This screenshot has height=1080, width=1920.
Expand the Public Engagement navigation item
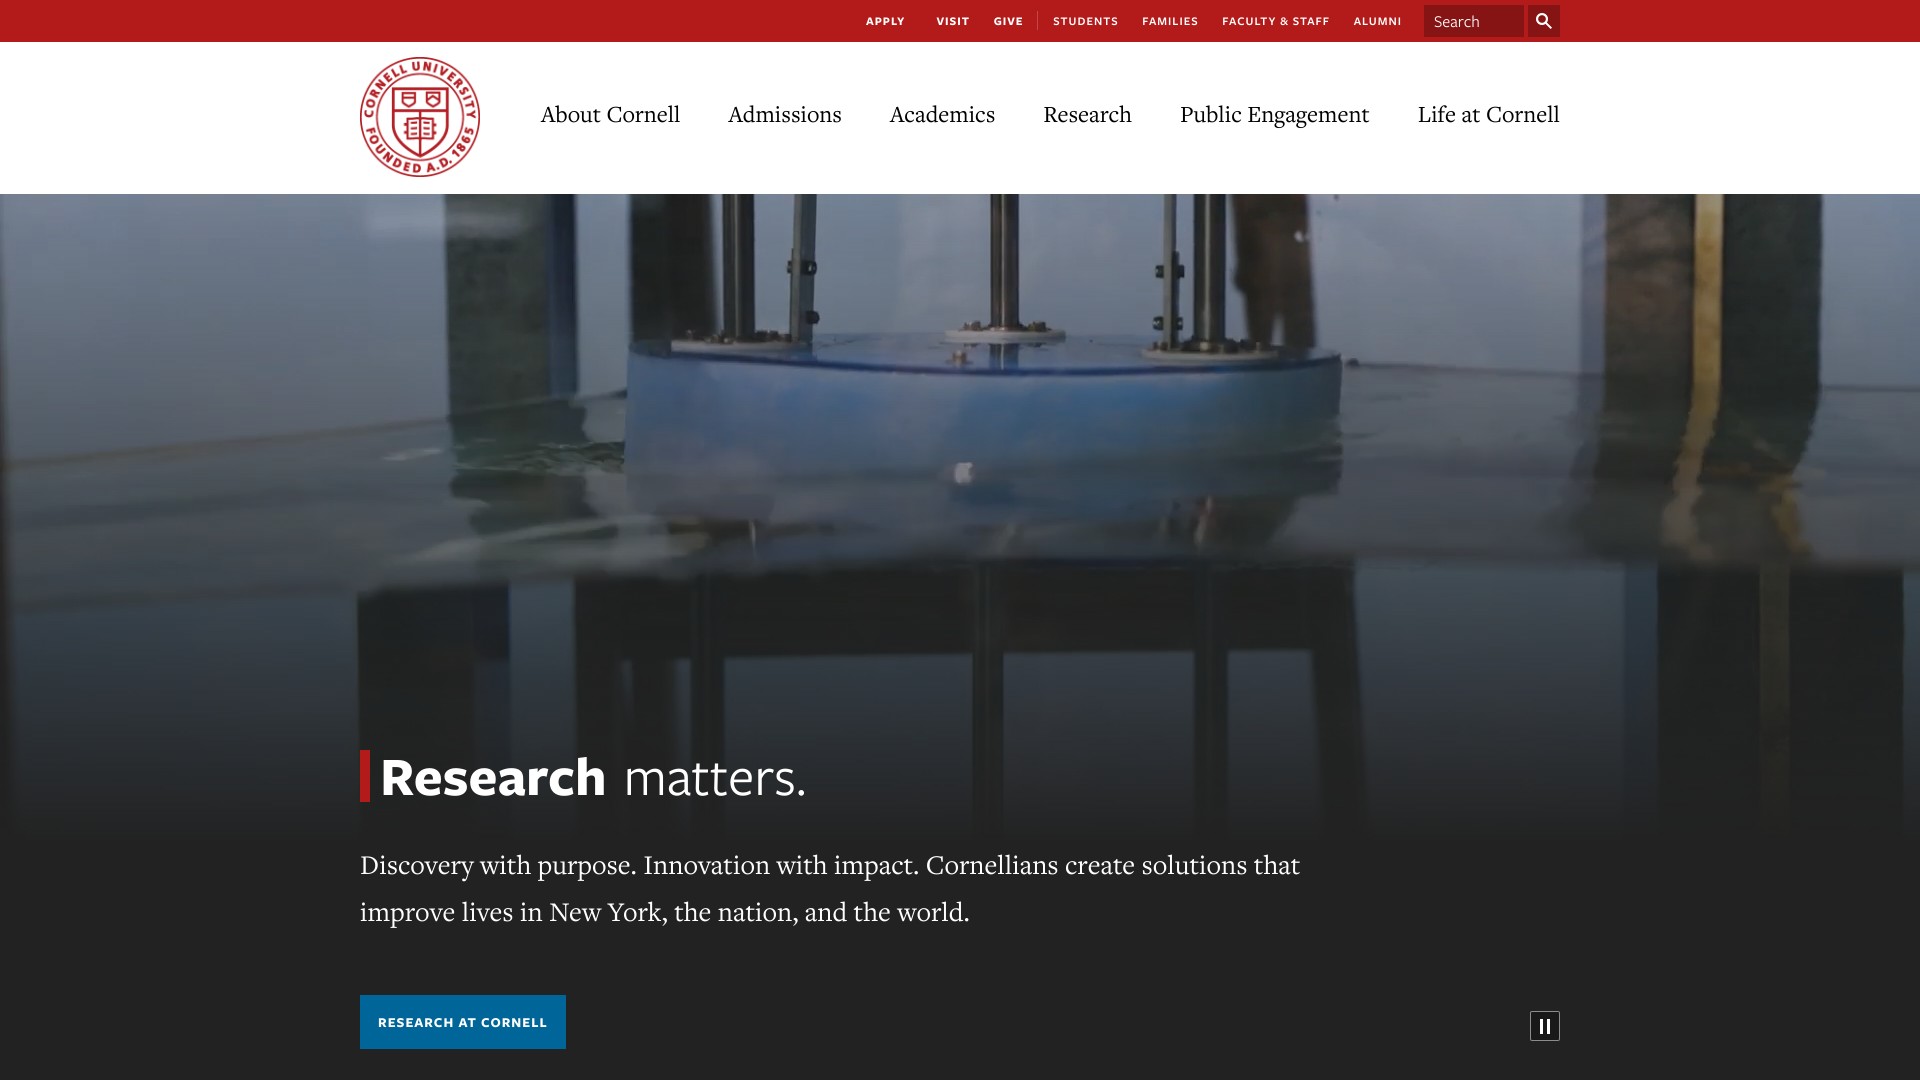[x=1274, y=115]
